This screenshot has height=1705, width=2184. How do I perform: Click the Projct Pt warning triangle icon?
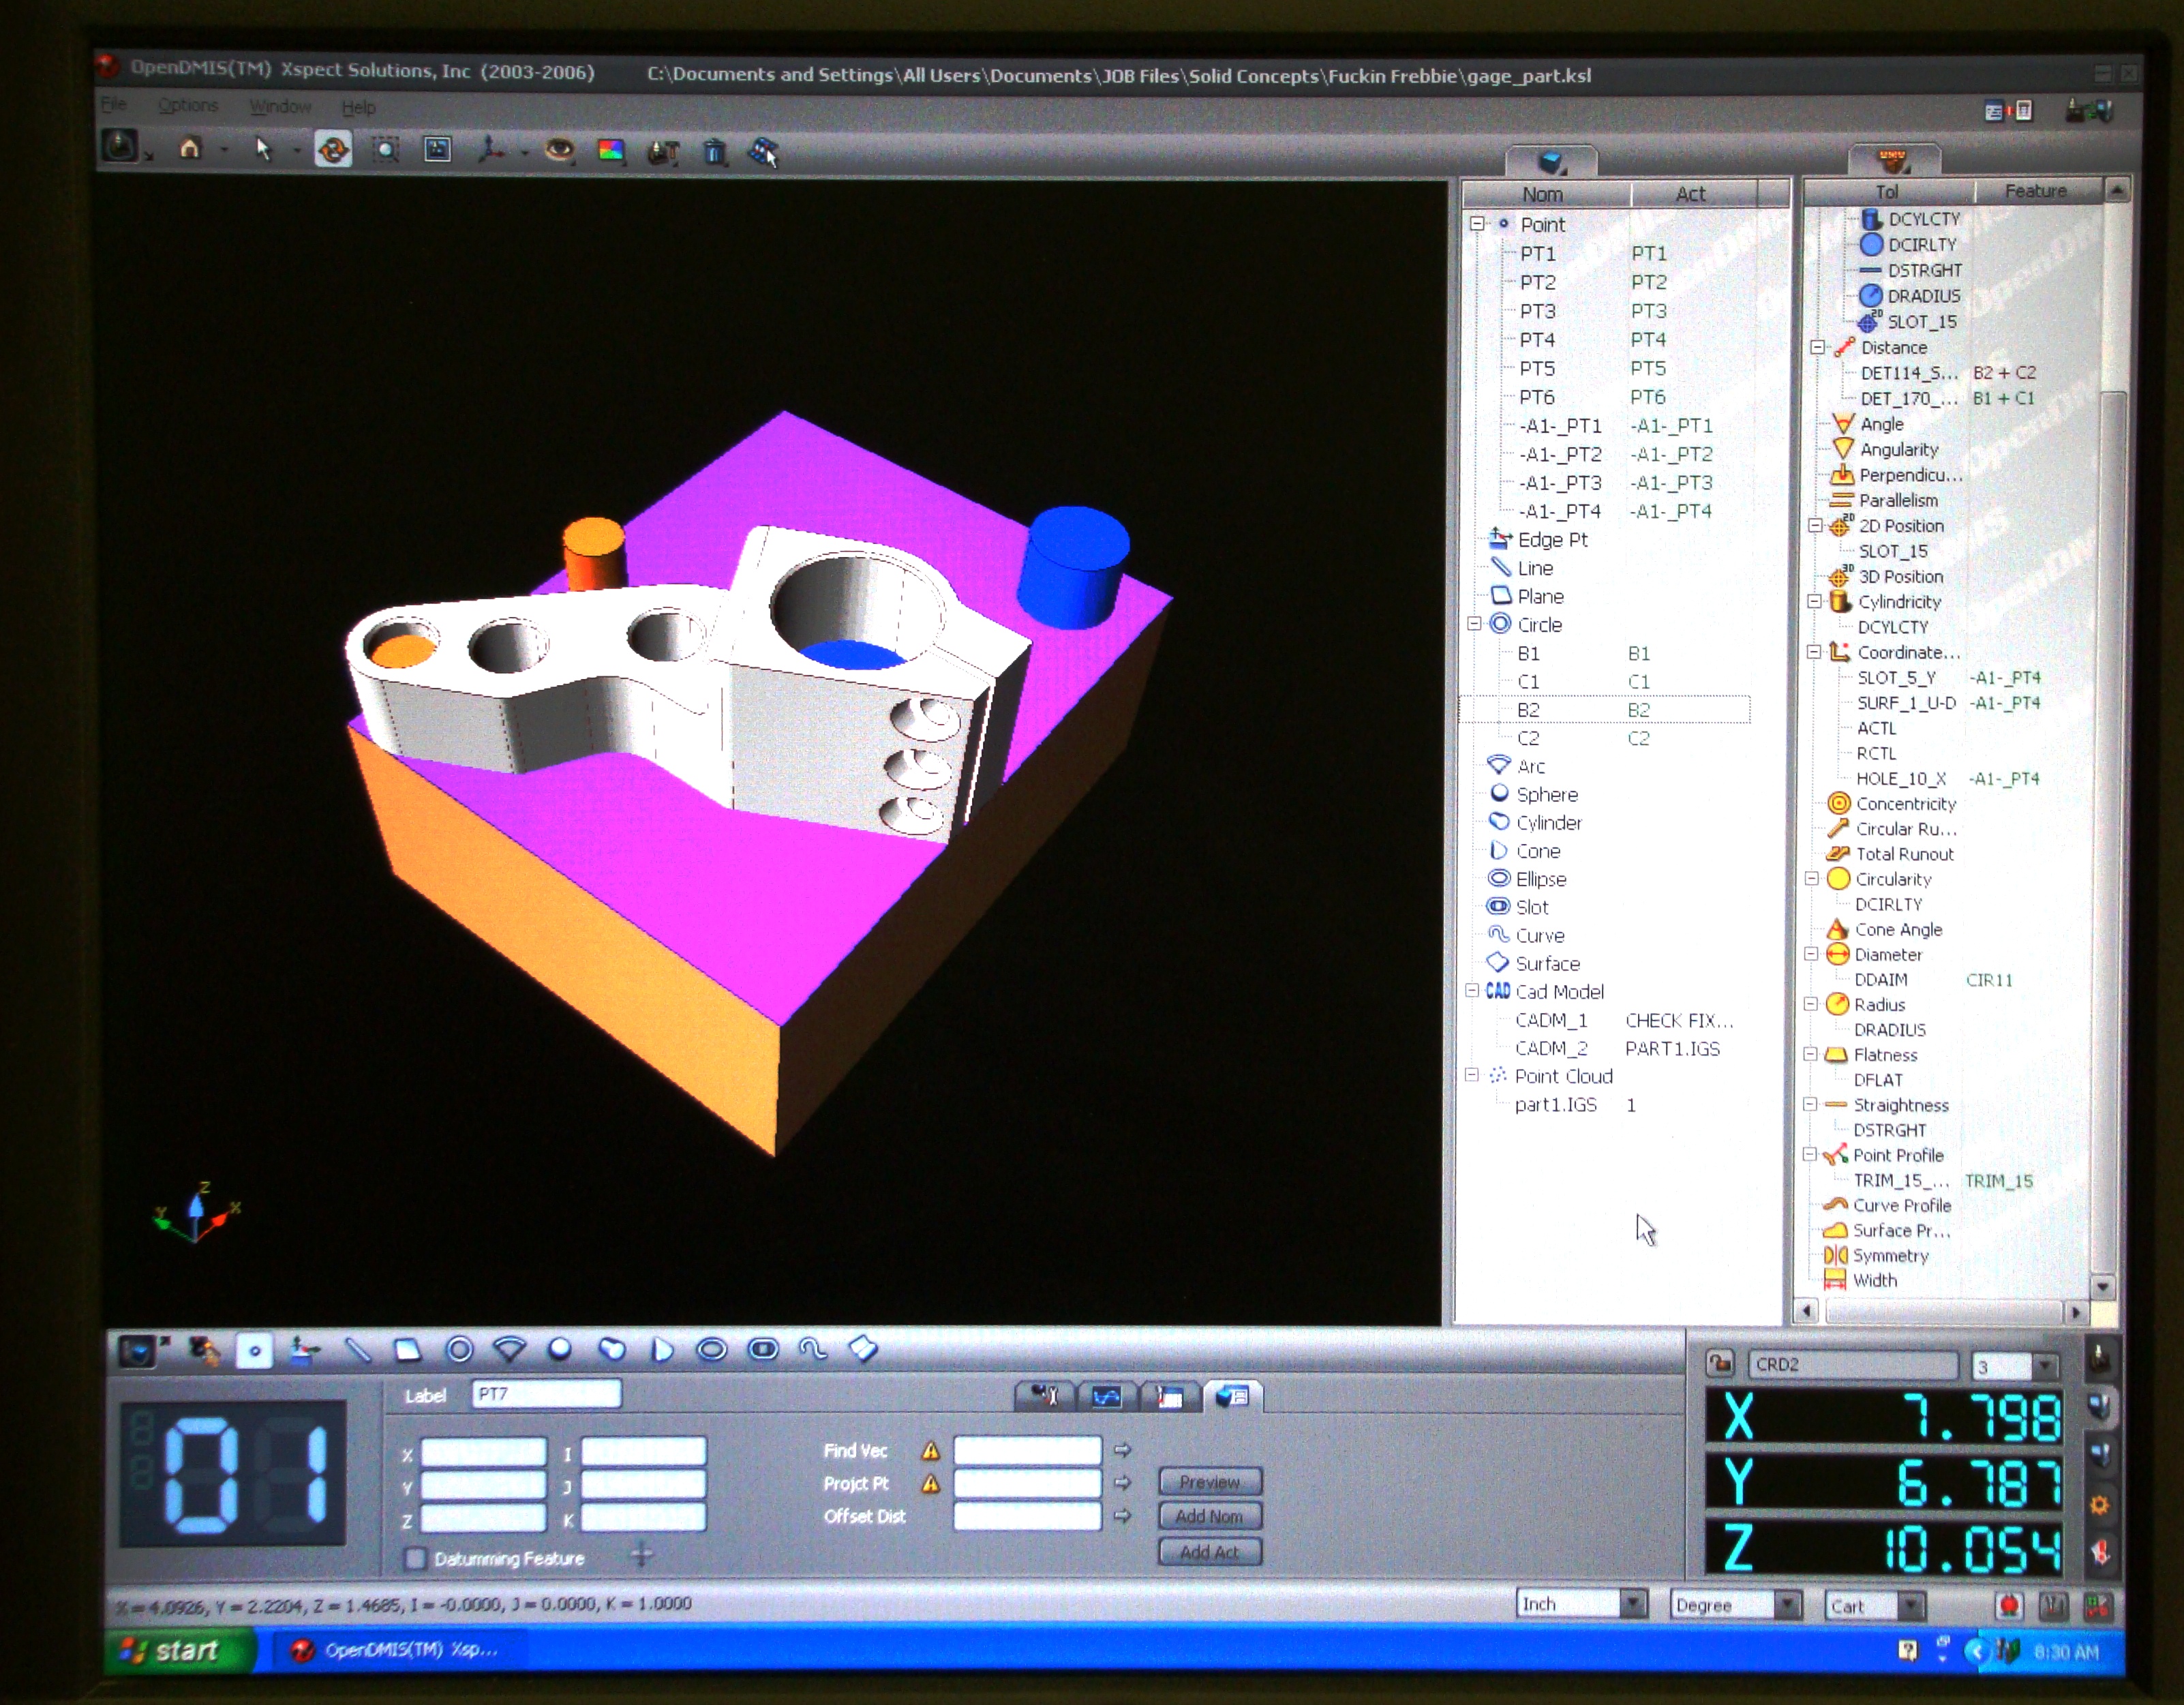click(931, 1484)
